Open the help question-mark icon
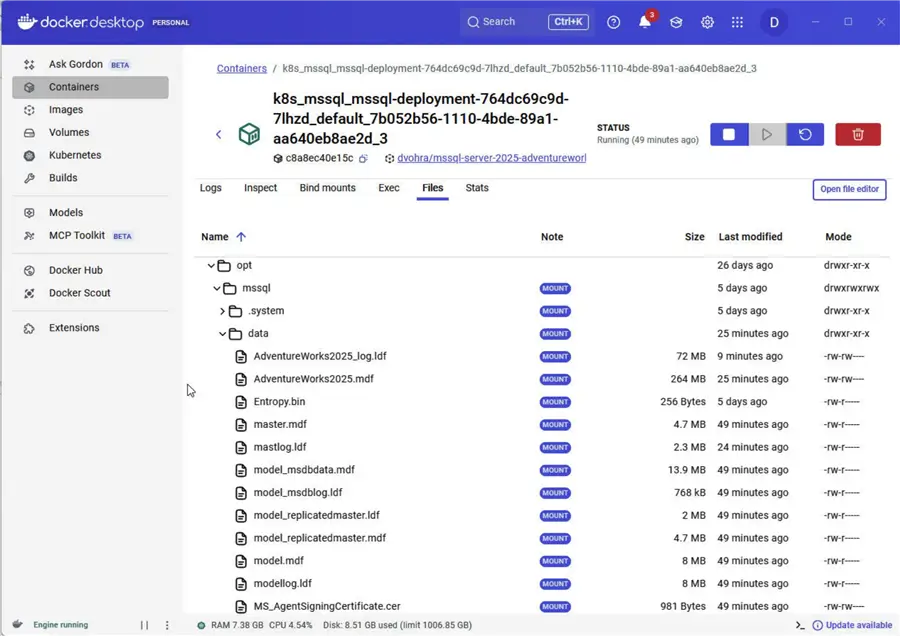 click(614, 22)
